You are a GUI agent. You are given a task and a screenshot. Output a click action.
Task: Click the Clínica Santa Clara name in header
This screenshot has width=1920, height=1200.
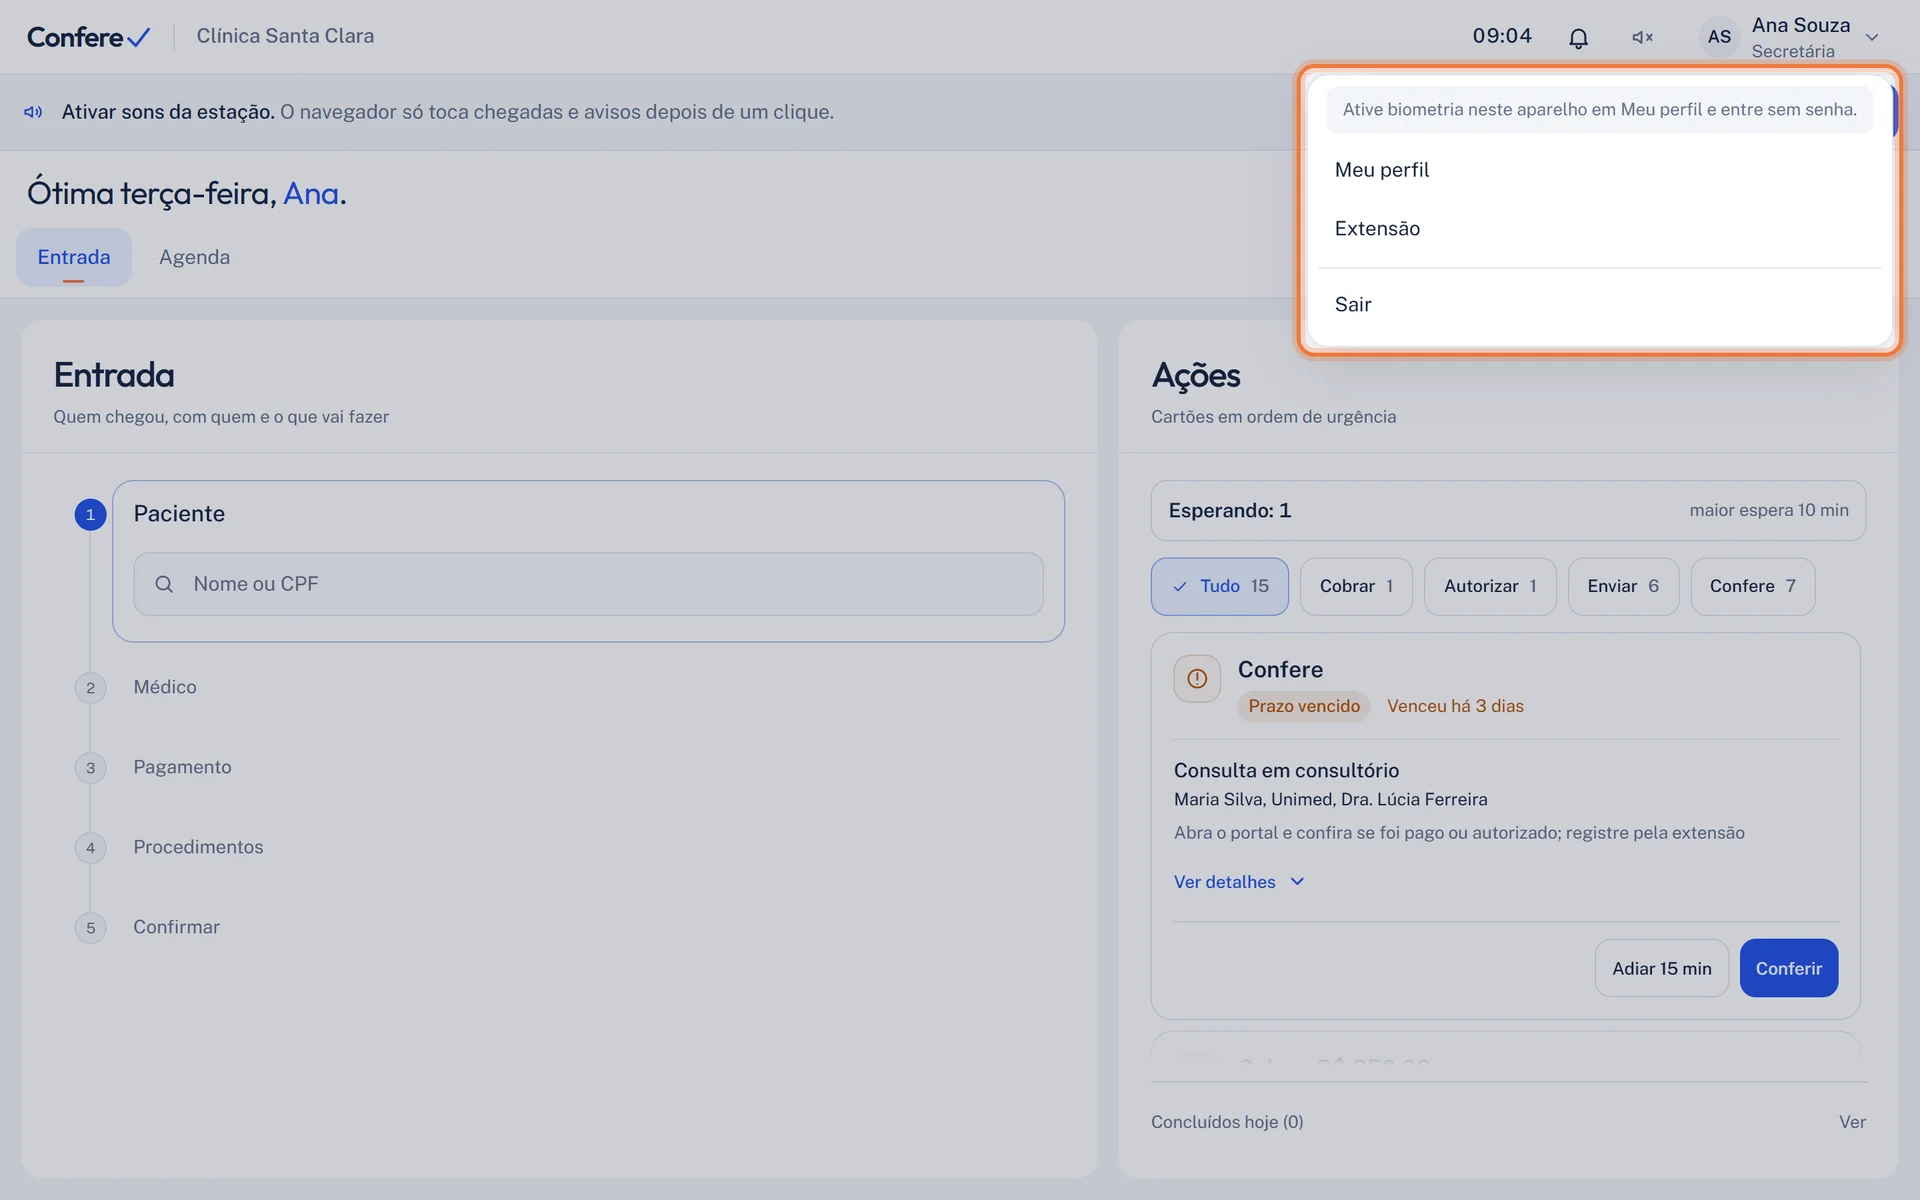pos(285,36)
